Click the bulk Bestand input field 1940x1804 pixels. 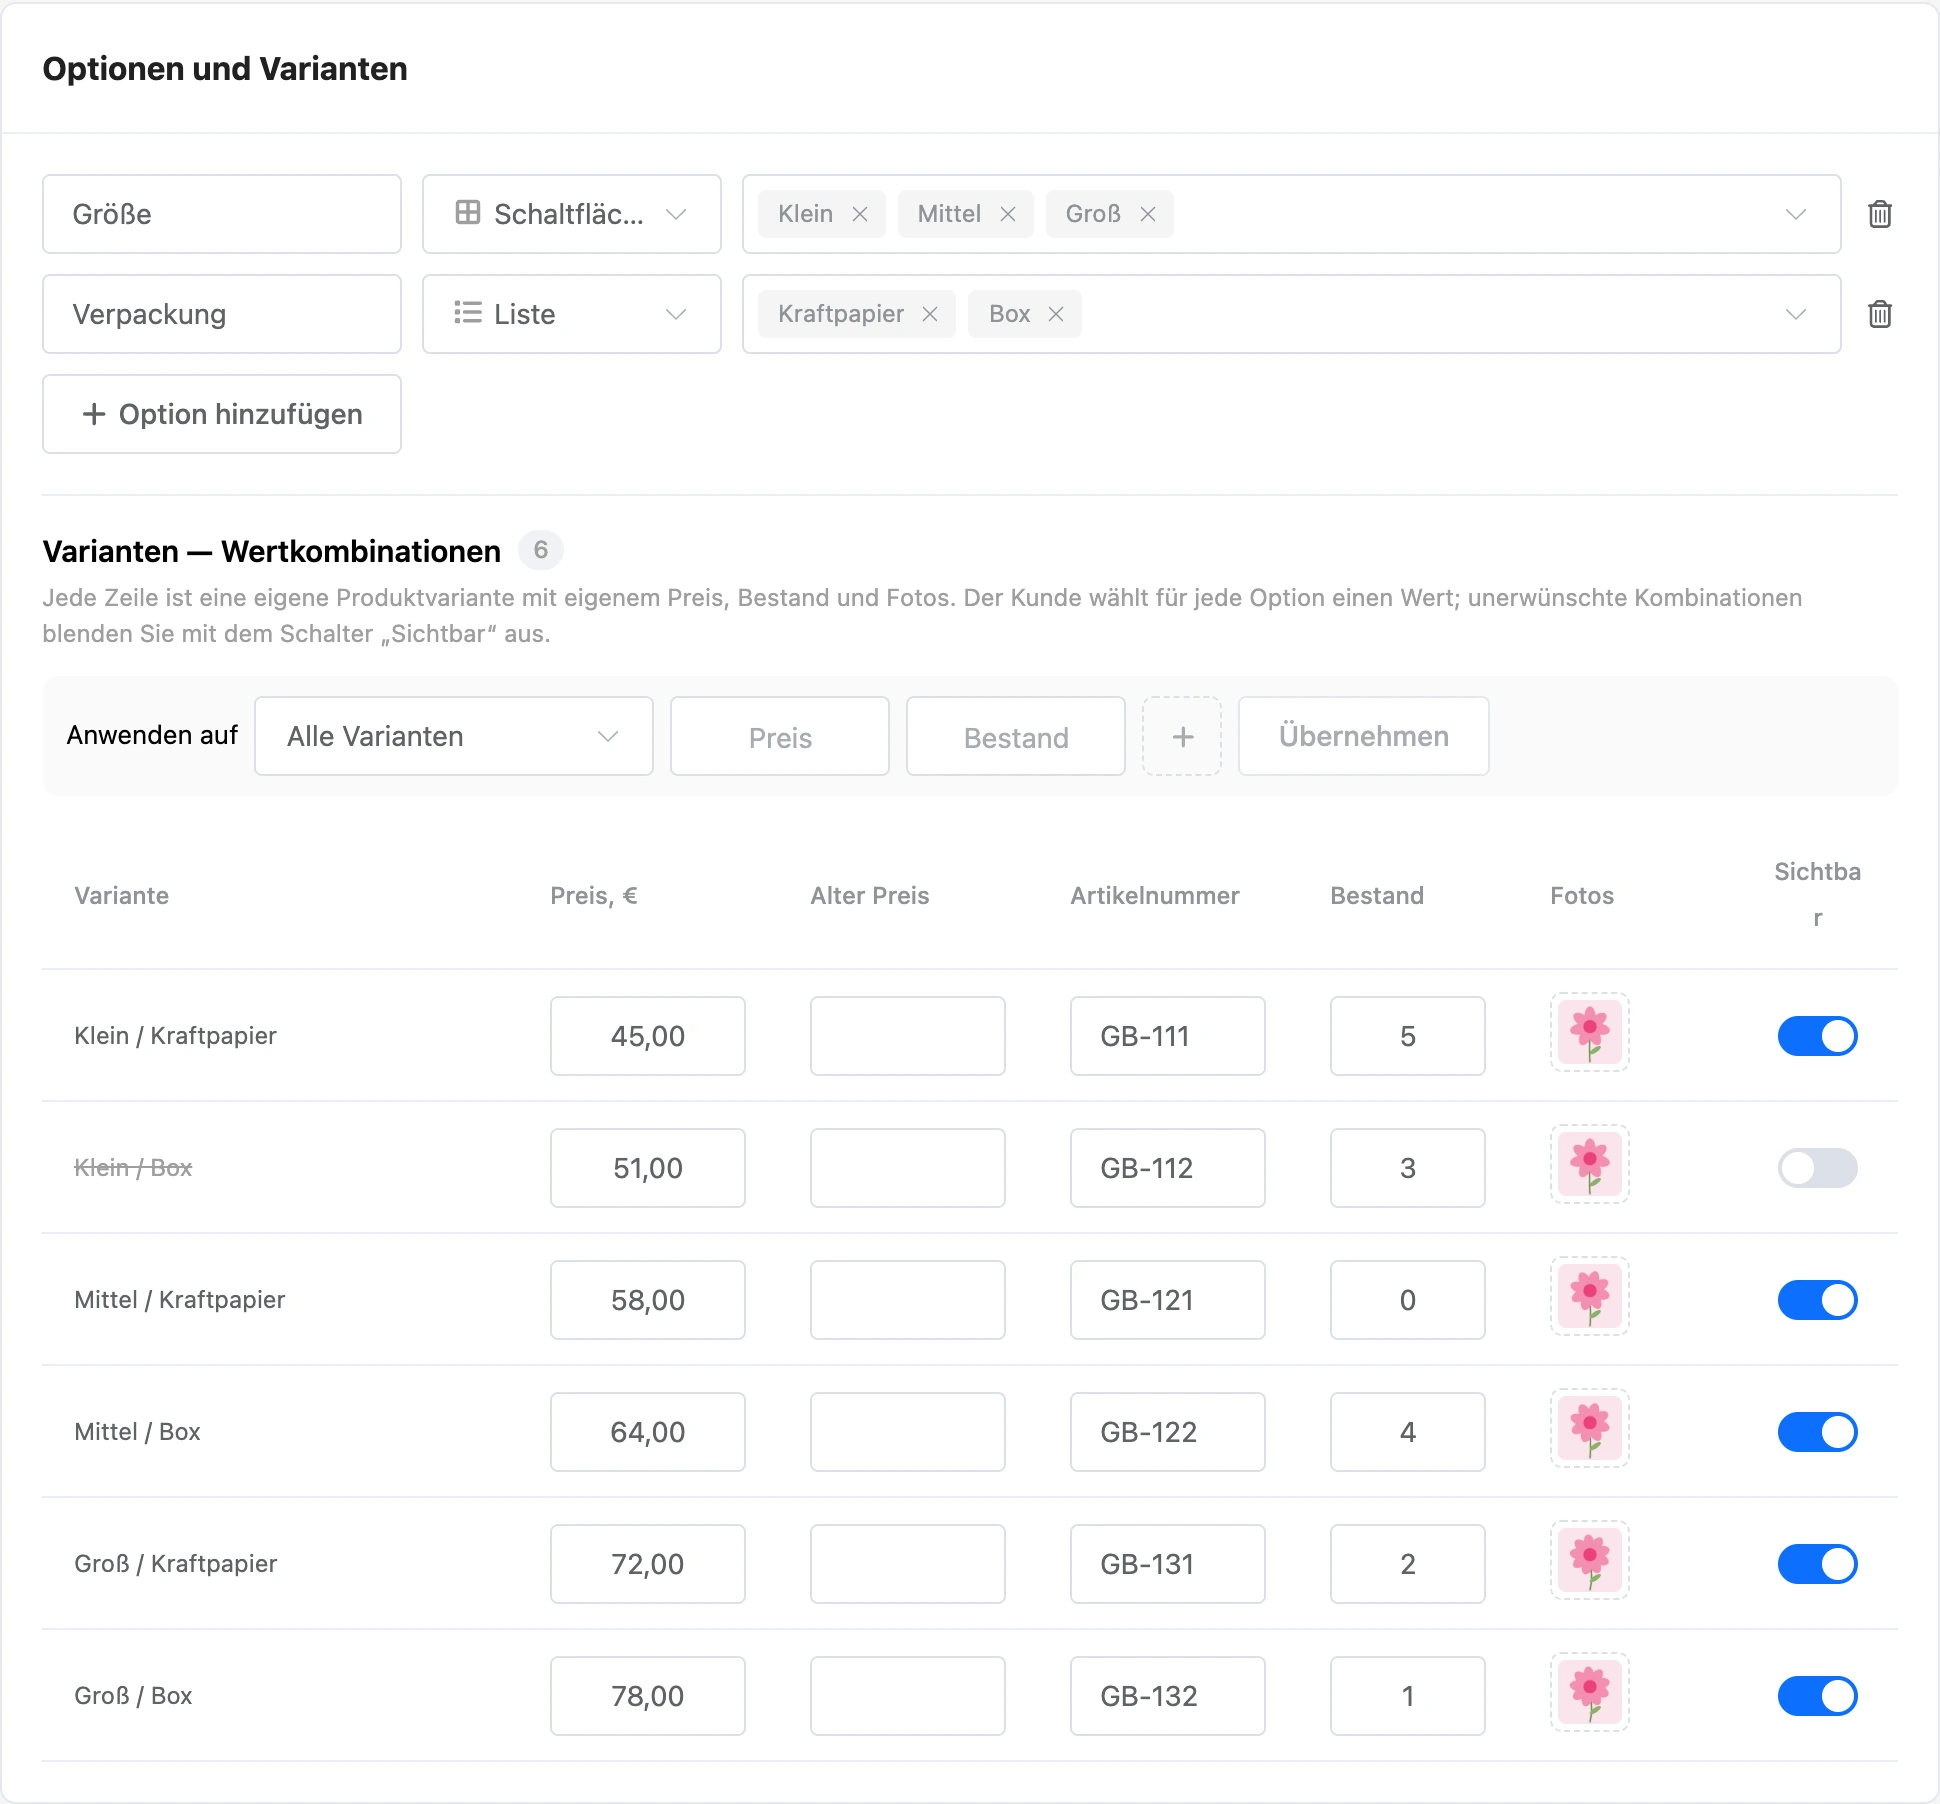point(1016,736)
